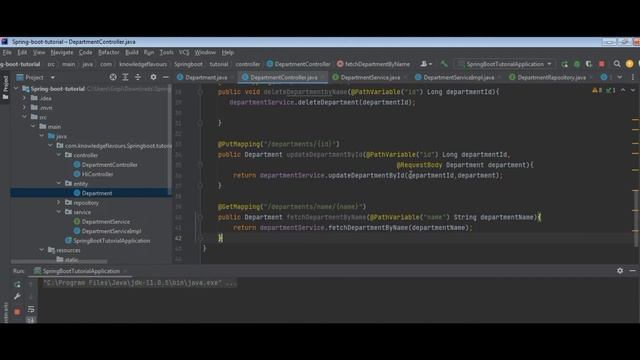Collapse the entity package

click(x=59, y=183)
